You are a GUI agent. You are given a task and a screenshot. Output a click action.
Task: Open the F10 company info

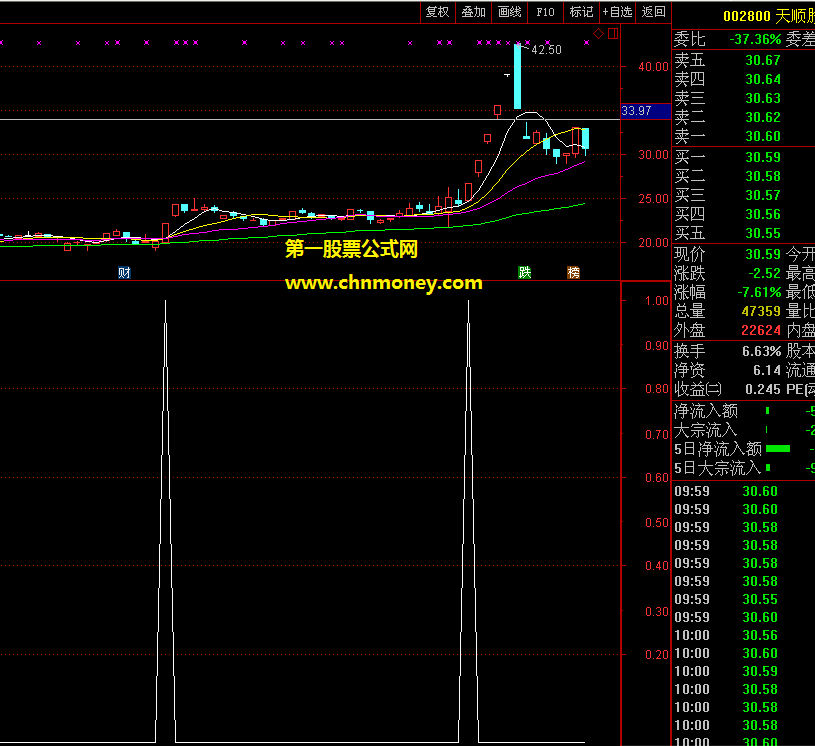coord(545,12)
